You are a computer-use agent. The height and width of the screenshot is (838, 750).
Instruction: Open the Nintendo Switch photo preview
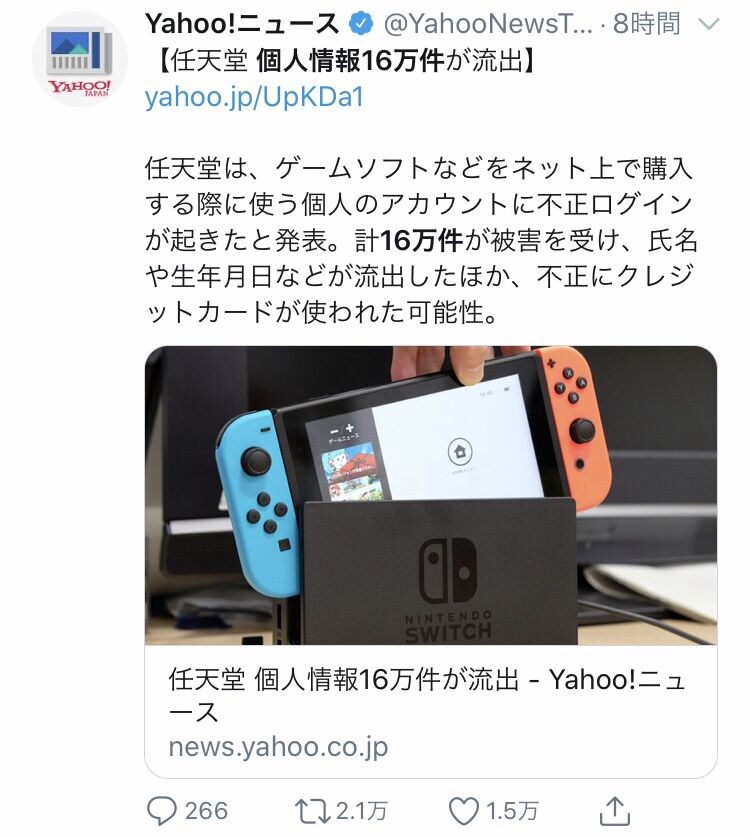[431, 495]
